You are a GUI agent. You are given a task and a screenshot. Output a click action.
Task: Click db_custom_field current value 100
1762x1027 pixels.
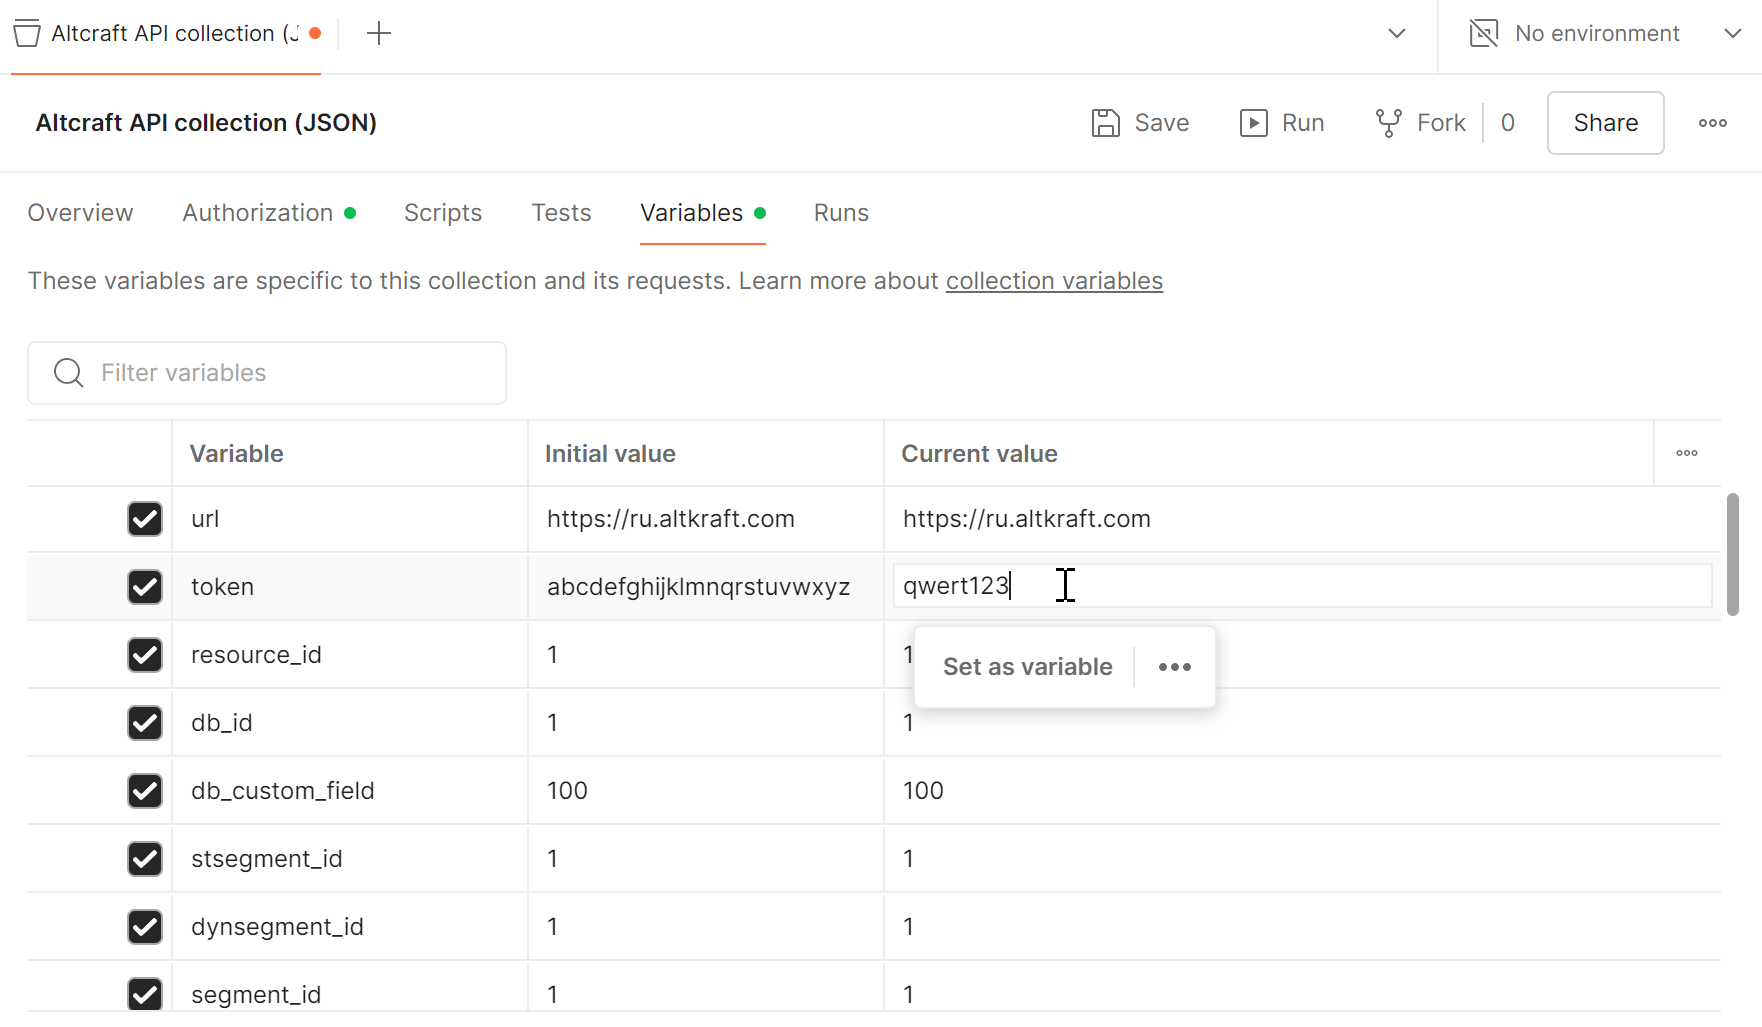pos(923,791)
